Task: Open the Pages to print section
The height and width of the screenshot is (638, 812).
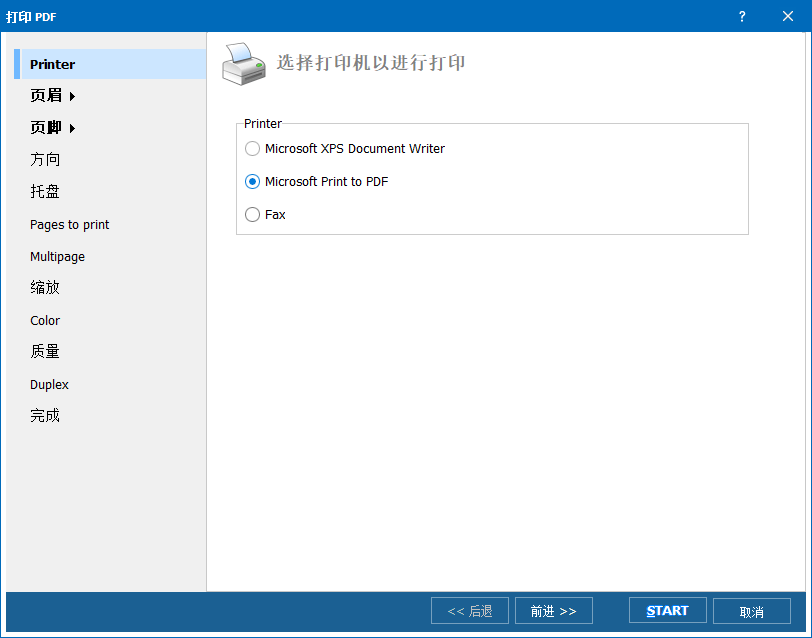Action: (x=69, y=224)
